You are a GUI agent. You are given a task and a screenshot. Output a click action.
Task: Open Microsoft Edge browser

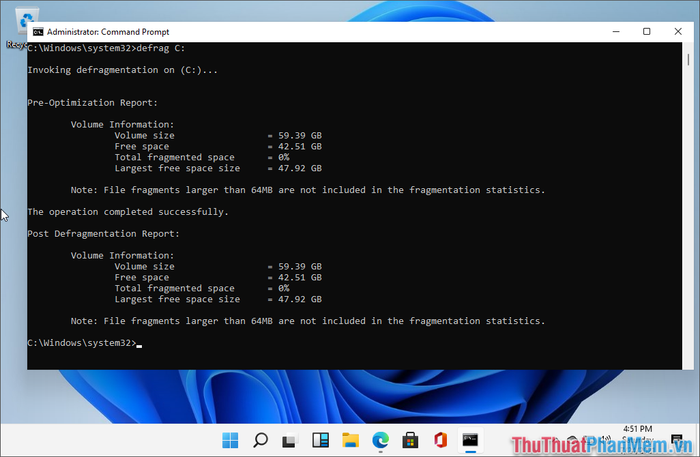click(381, 440)
